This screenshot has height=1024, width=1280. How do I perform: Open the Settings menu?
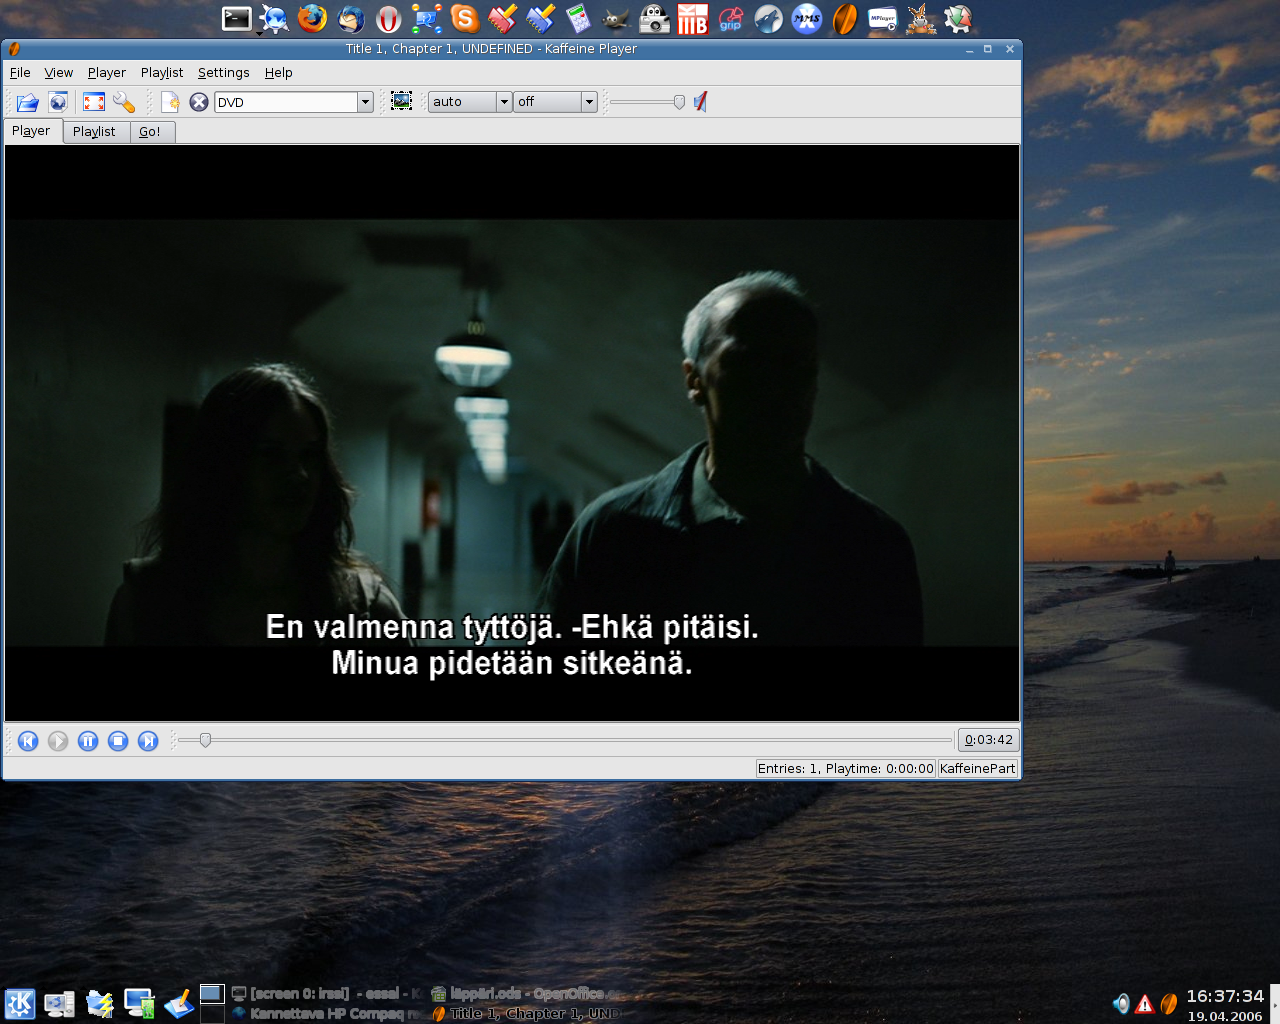223,72
